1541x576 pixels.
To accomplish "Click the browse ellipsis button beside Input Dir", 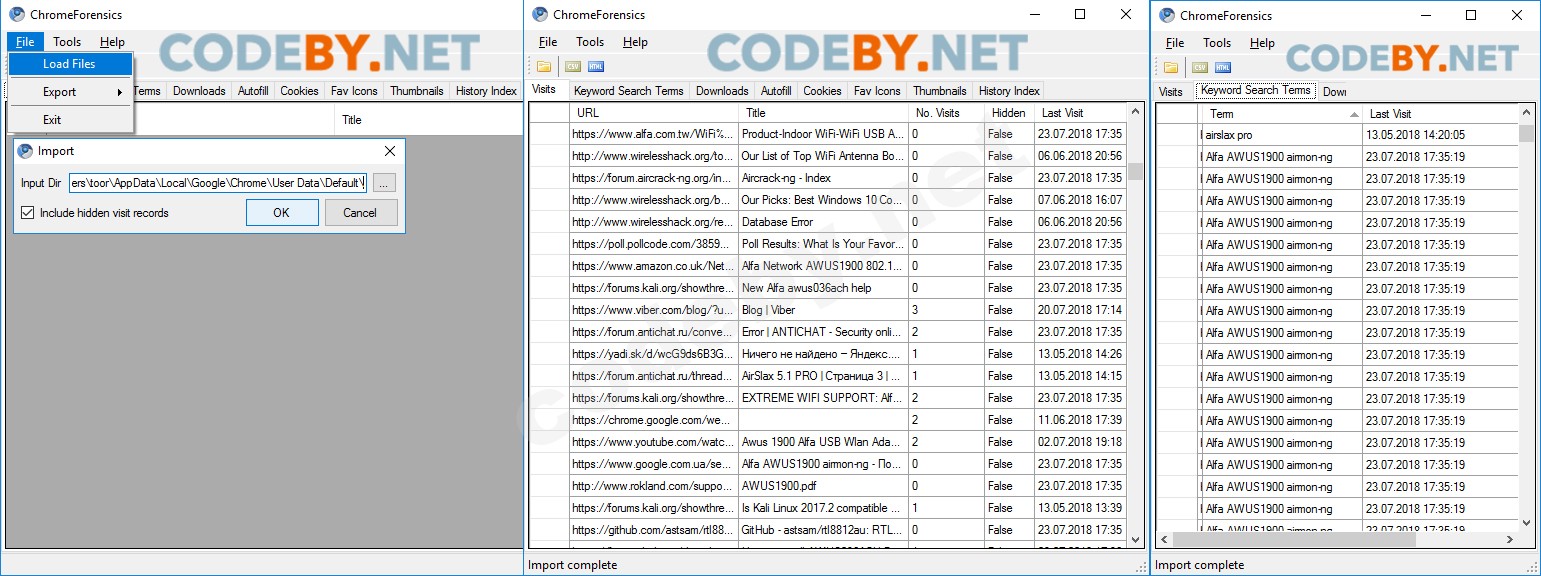I will point(384,183).
